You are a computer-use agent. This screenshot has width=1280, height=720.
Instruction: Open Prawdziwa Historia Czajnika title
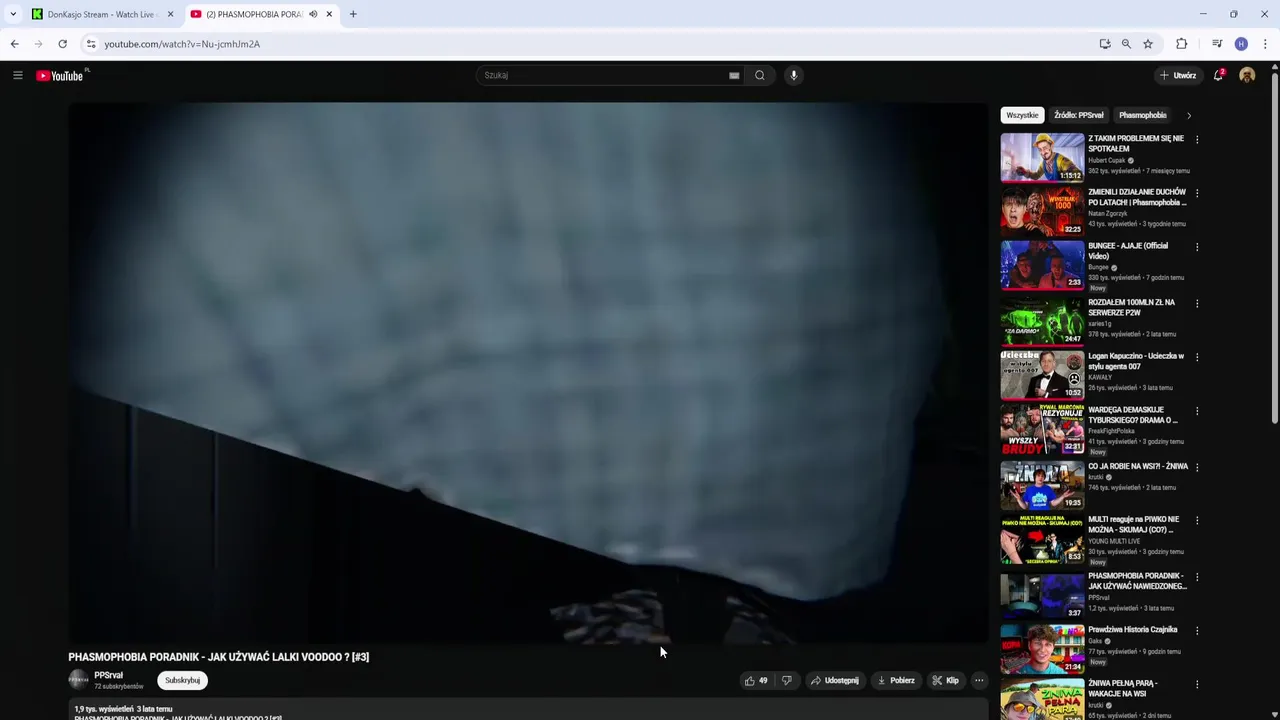(1132, 630)
